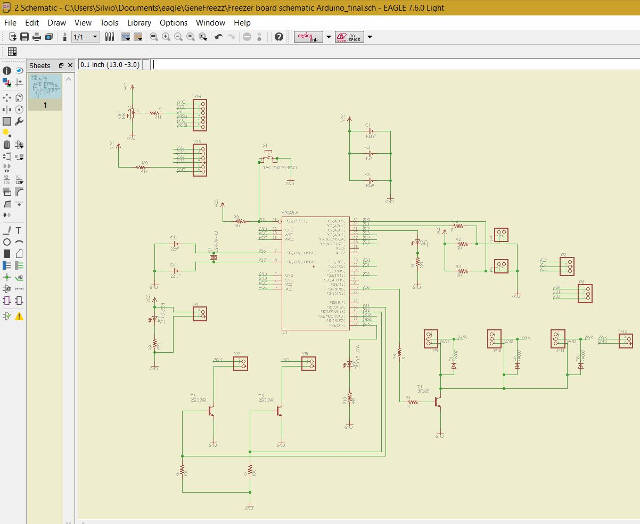Zoom in with the plus magnifier

[x=166, y=37]
